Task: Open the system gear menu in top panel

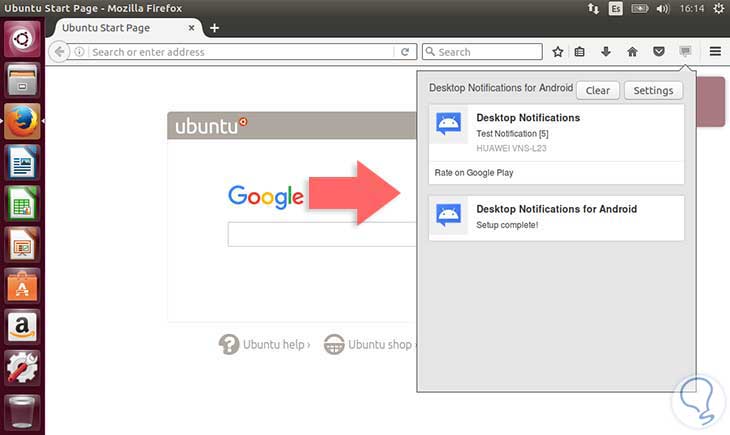Action: [x=719, y=8]
